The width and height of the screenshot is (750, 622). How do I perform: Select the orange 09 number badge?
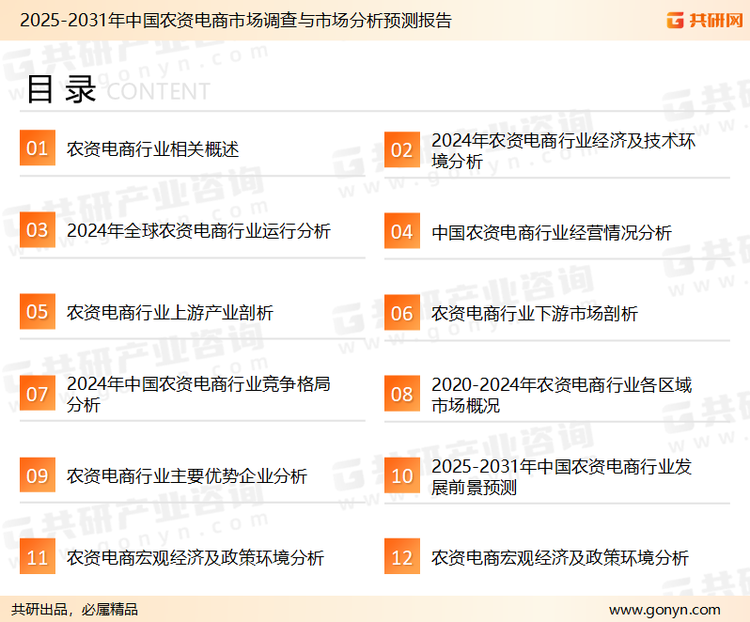tap(37, 475)
